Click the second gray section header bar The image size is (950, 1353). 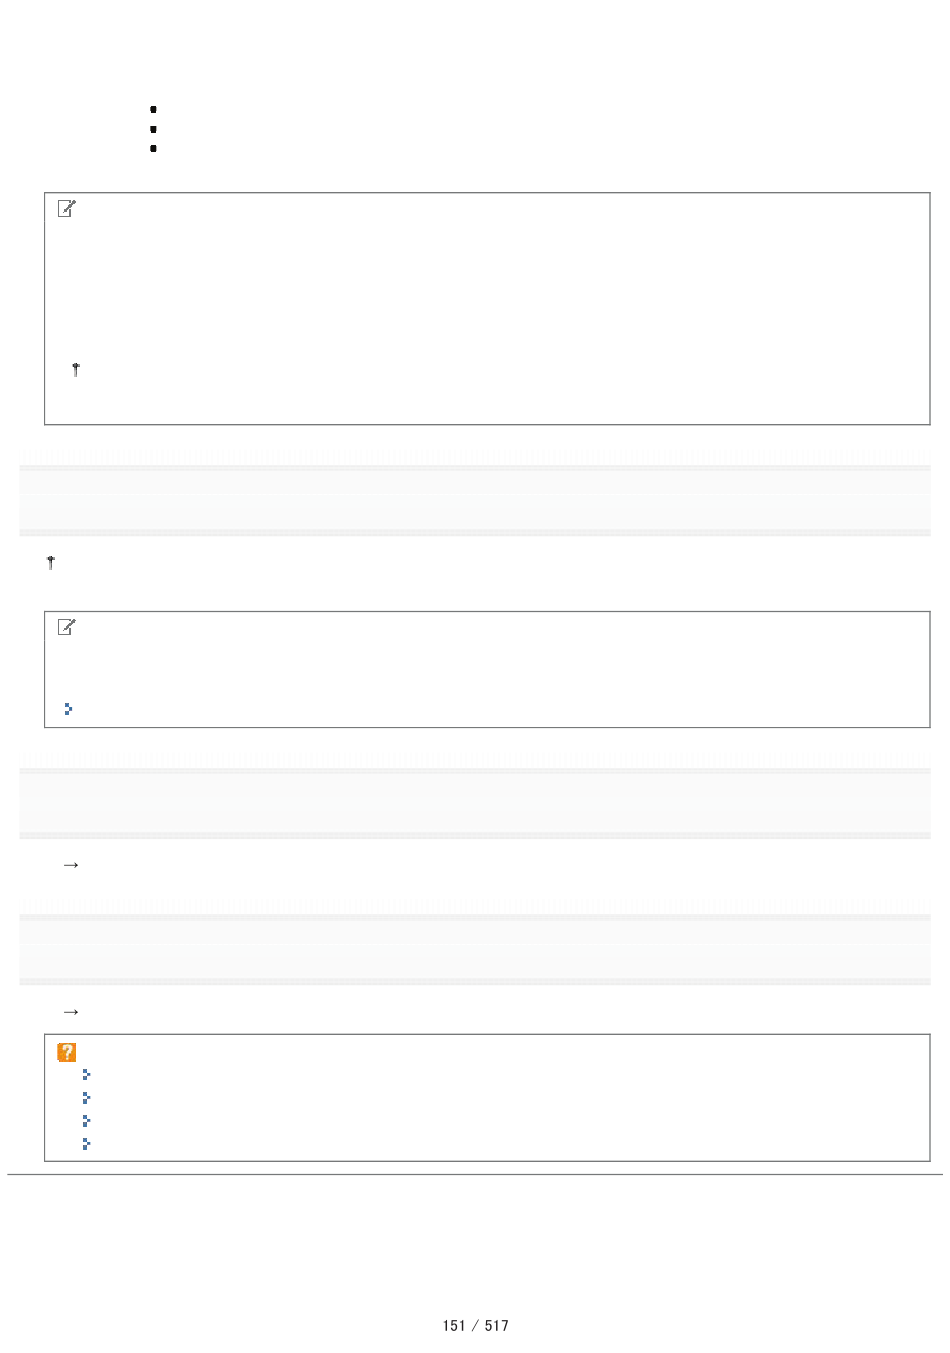(x=475, y=803)
